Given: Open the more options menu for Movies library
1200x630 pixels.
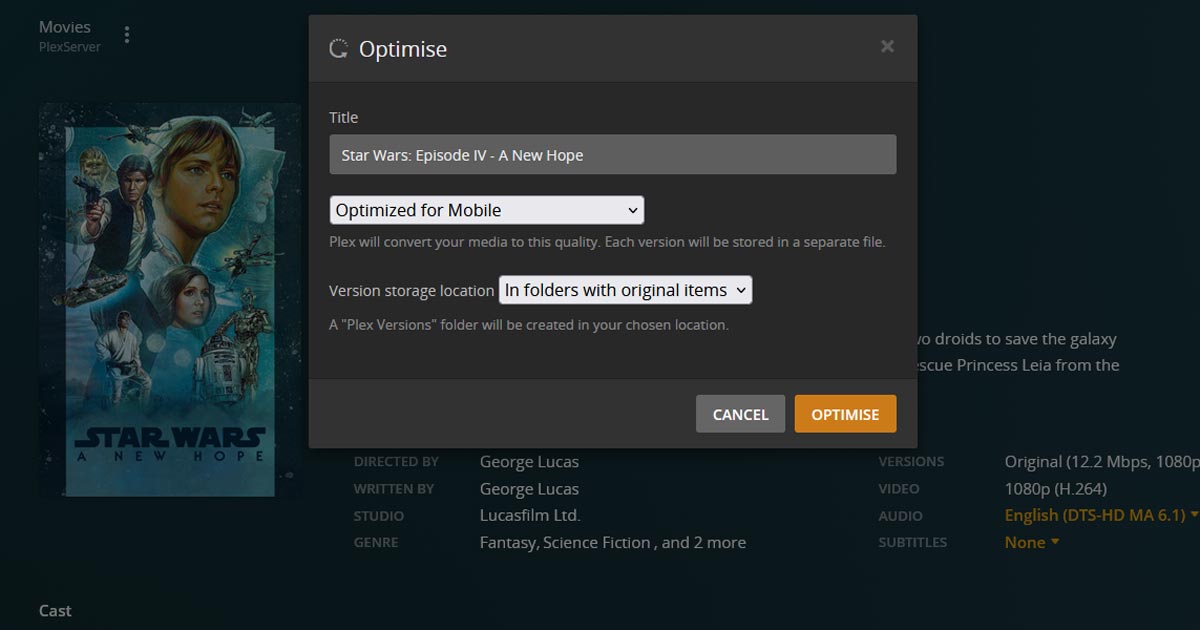Looking at the screenshot, I should (127, 33).
